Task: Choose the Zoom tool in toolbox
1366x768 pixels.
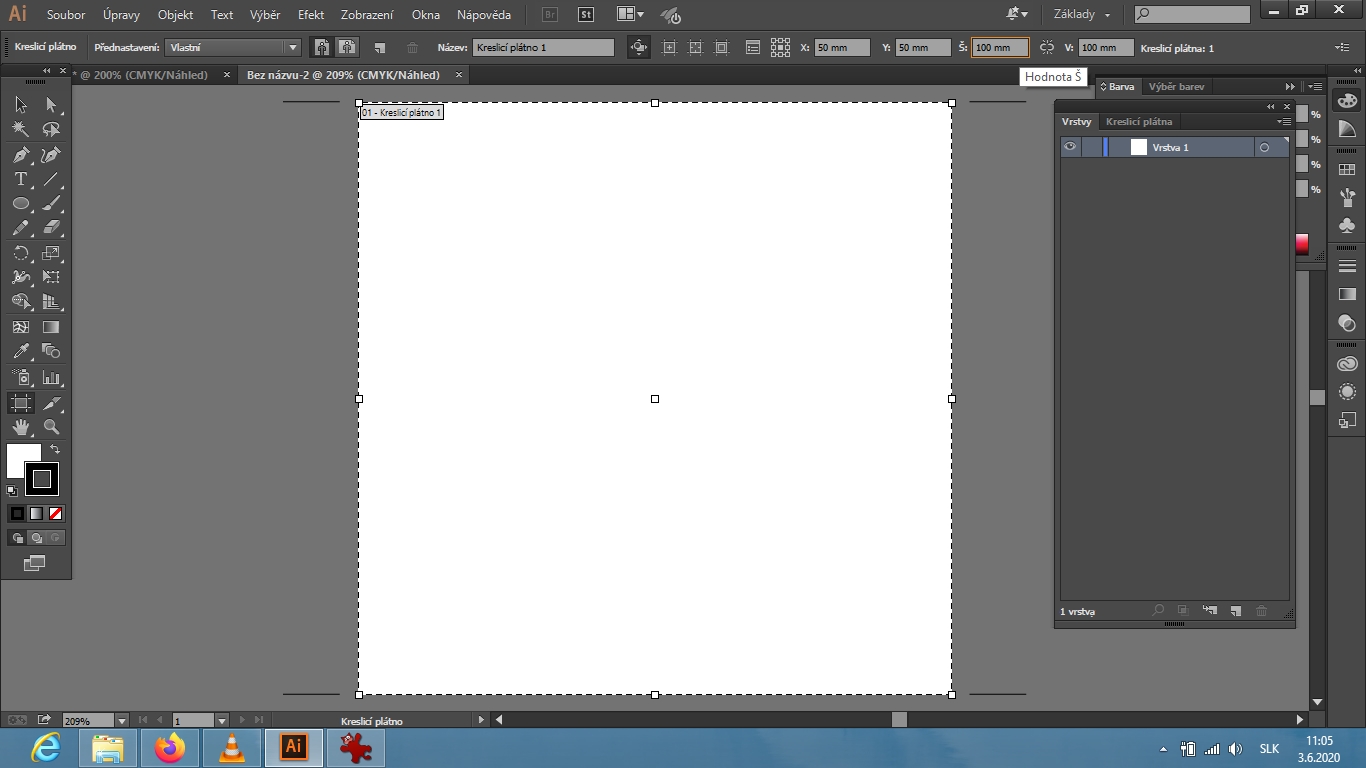Action: 51,428
